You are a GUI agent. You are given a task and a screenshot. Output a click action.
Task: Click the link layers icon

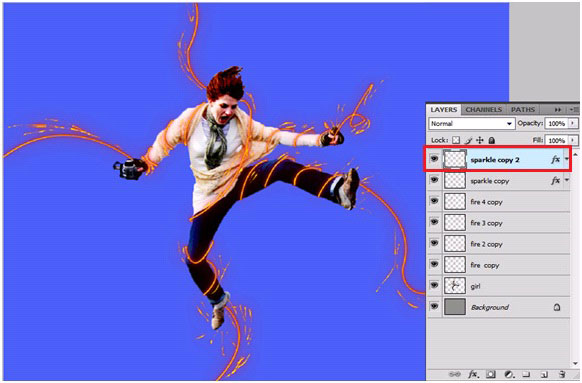point(455,374)
